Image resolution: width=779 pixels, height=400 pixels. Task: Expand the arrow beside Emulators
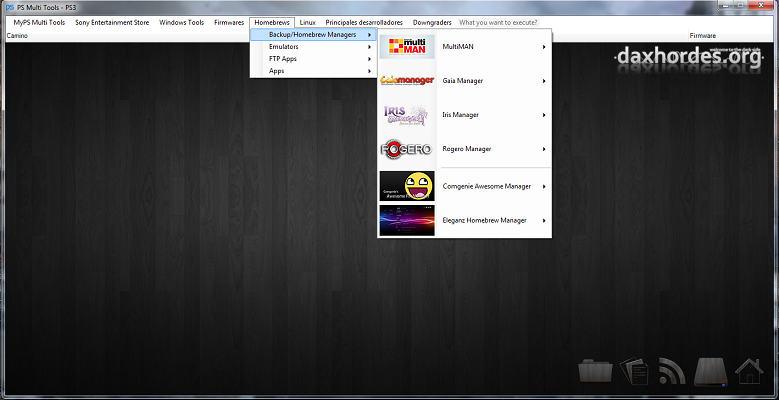(x=370, y=47)
